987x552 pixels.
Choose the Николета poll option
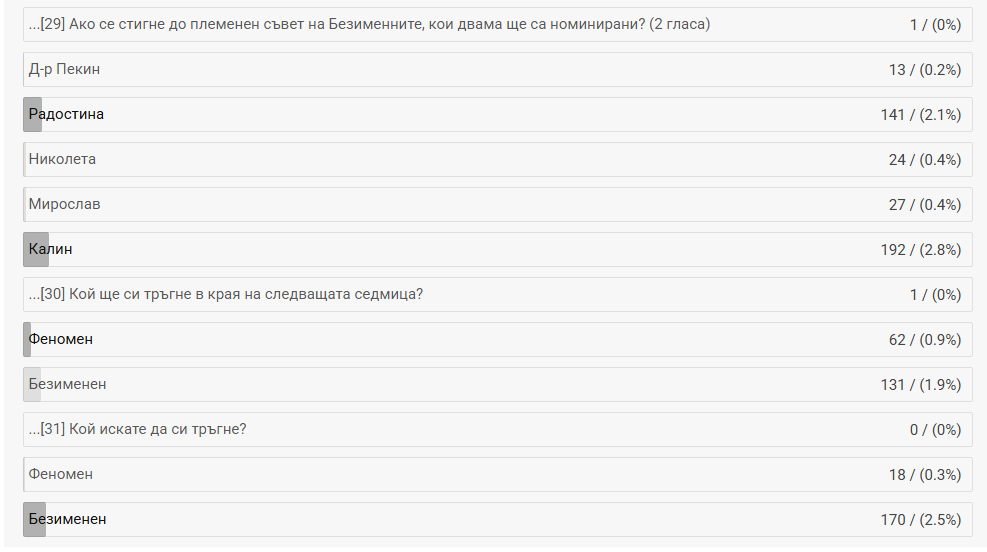(62, 159)
